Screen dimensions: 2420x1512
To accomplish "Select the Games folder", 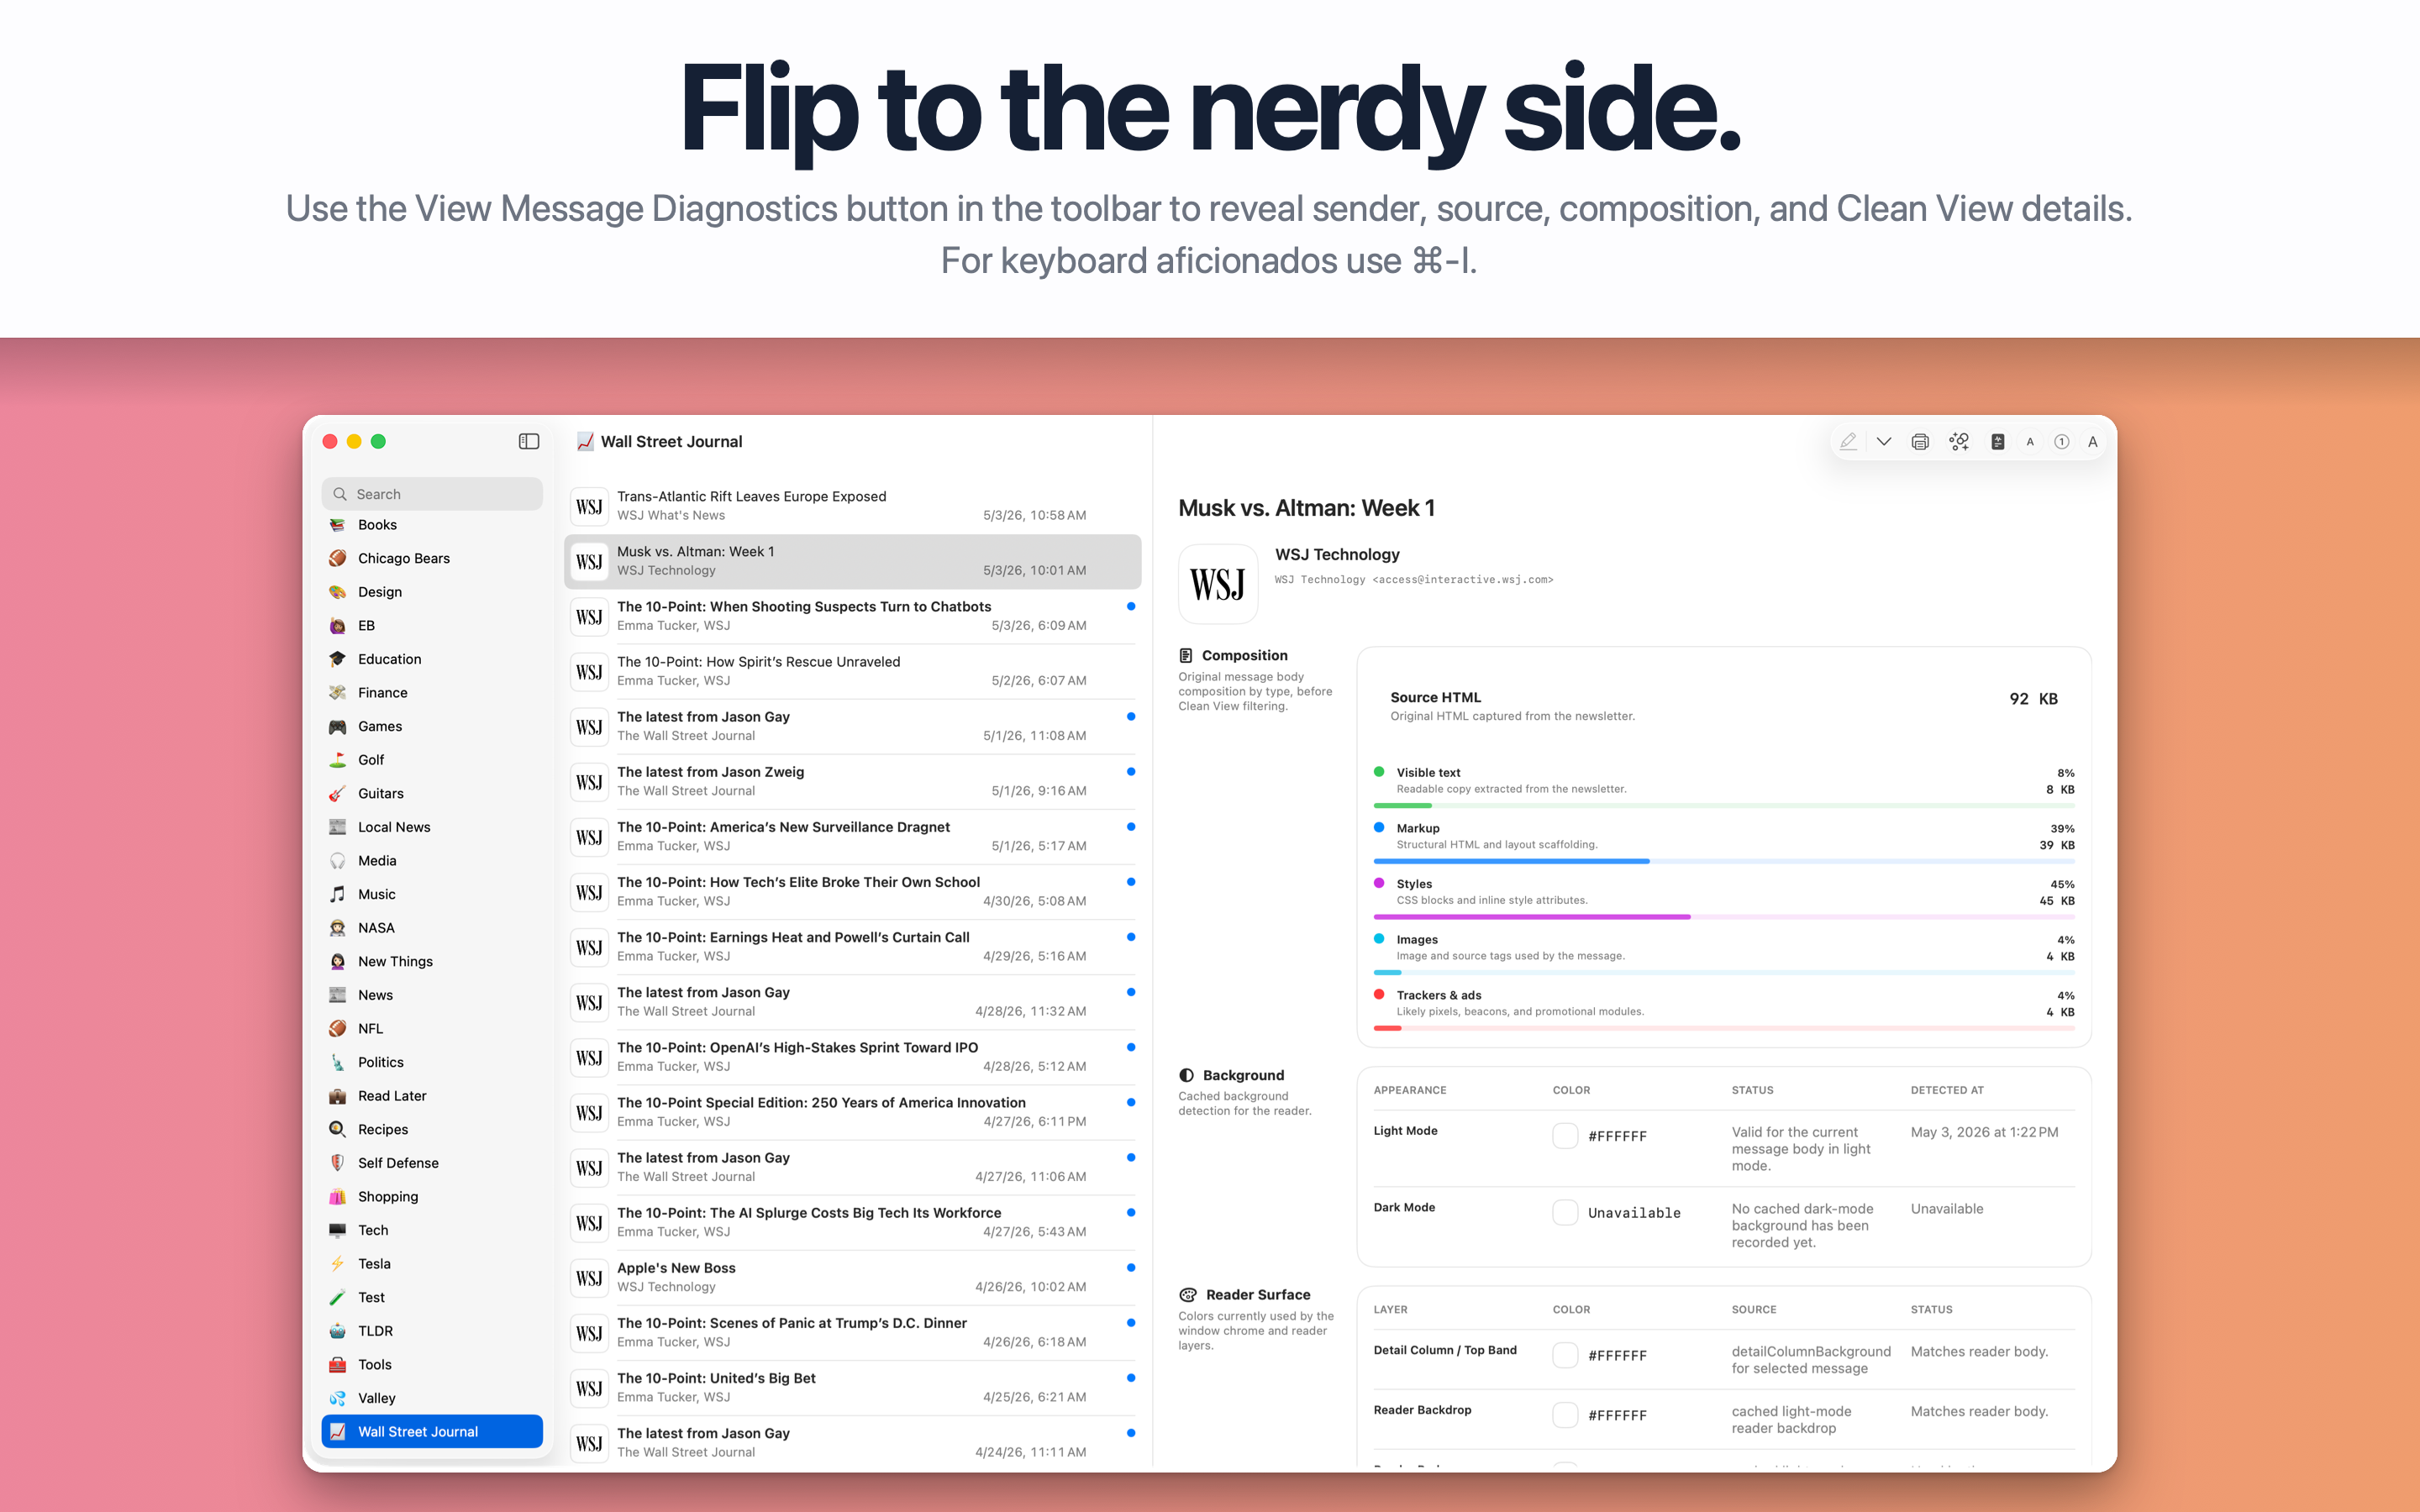I will (432, 726).
